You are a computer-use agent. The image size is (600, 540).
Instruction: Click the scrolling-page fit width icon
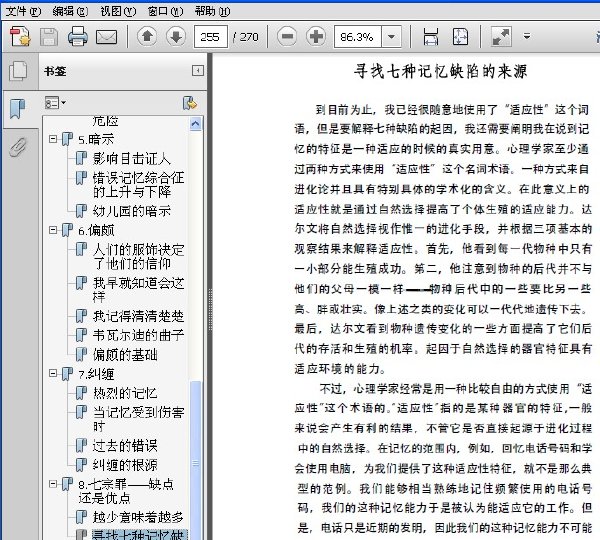pyautogui.click(x=431, y=37)
